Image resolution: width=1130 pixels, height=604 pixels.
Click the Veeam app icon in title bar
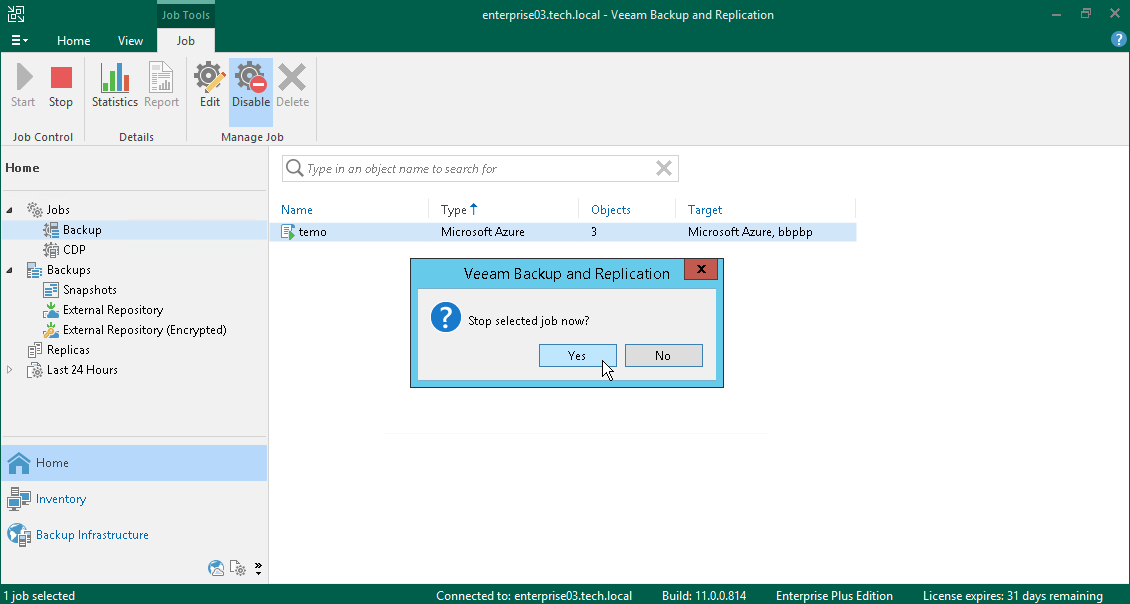click(x=16, y=14)
